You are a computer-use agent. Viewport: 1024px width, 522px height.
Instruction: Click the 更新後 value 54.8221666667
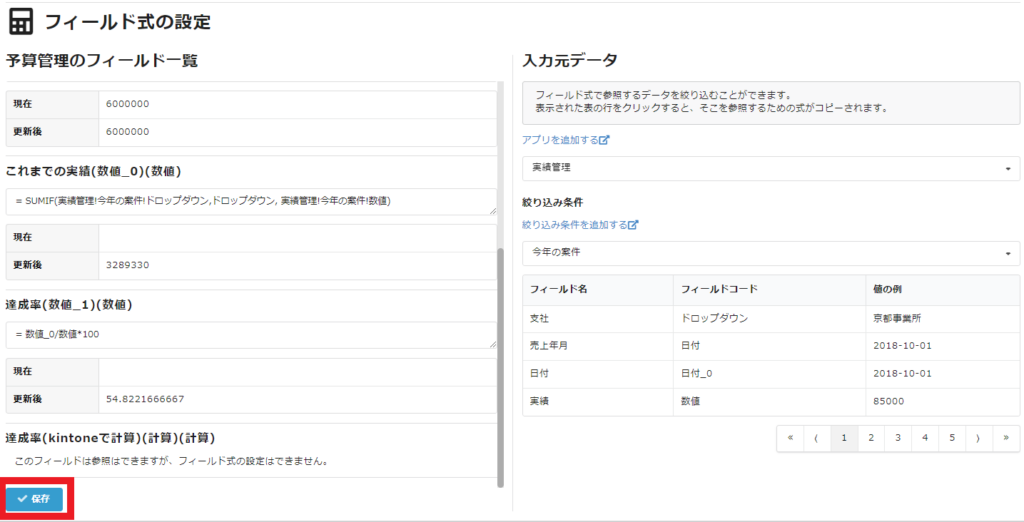point(145,399)
